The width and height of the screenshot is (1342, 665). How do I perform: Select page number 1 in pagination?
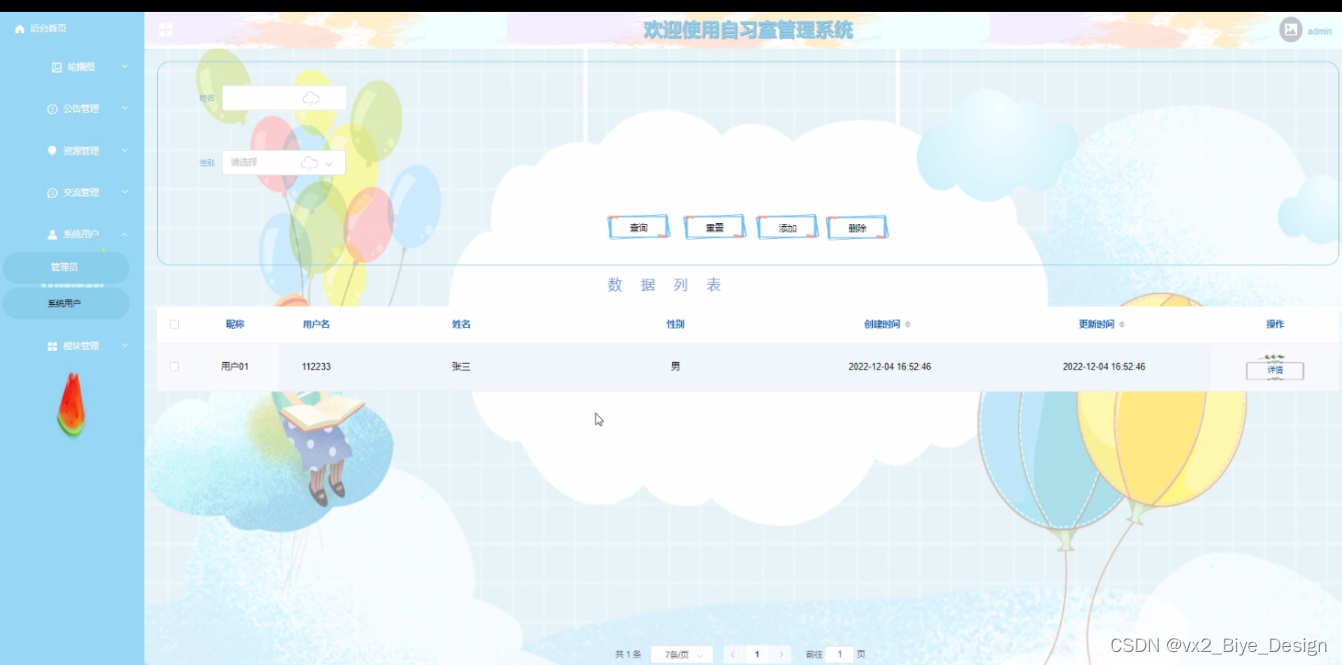tap(757, 654)
